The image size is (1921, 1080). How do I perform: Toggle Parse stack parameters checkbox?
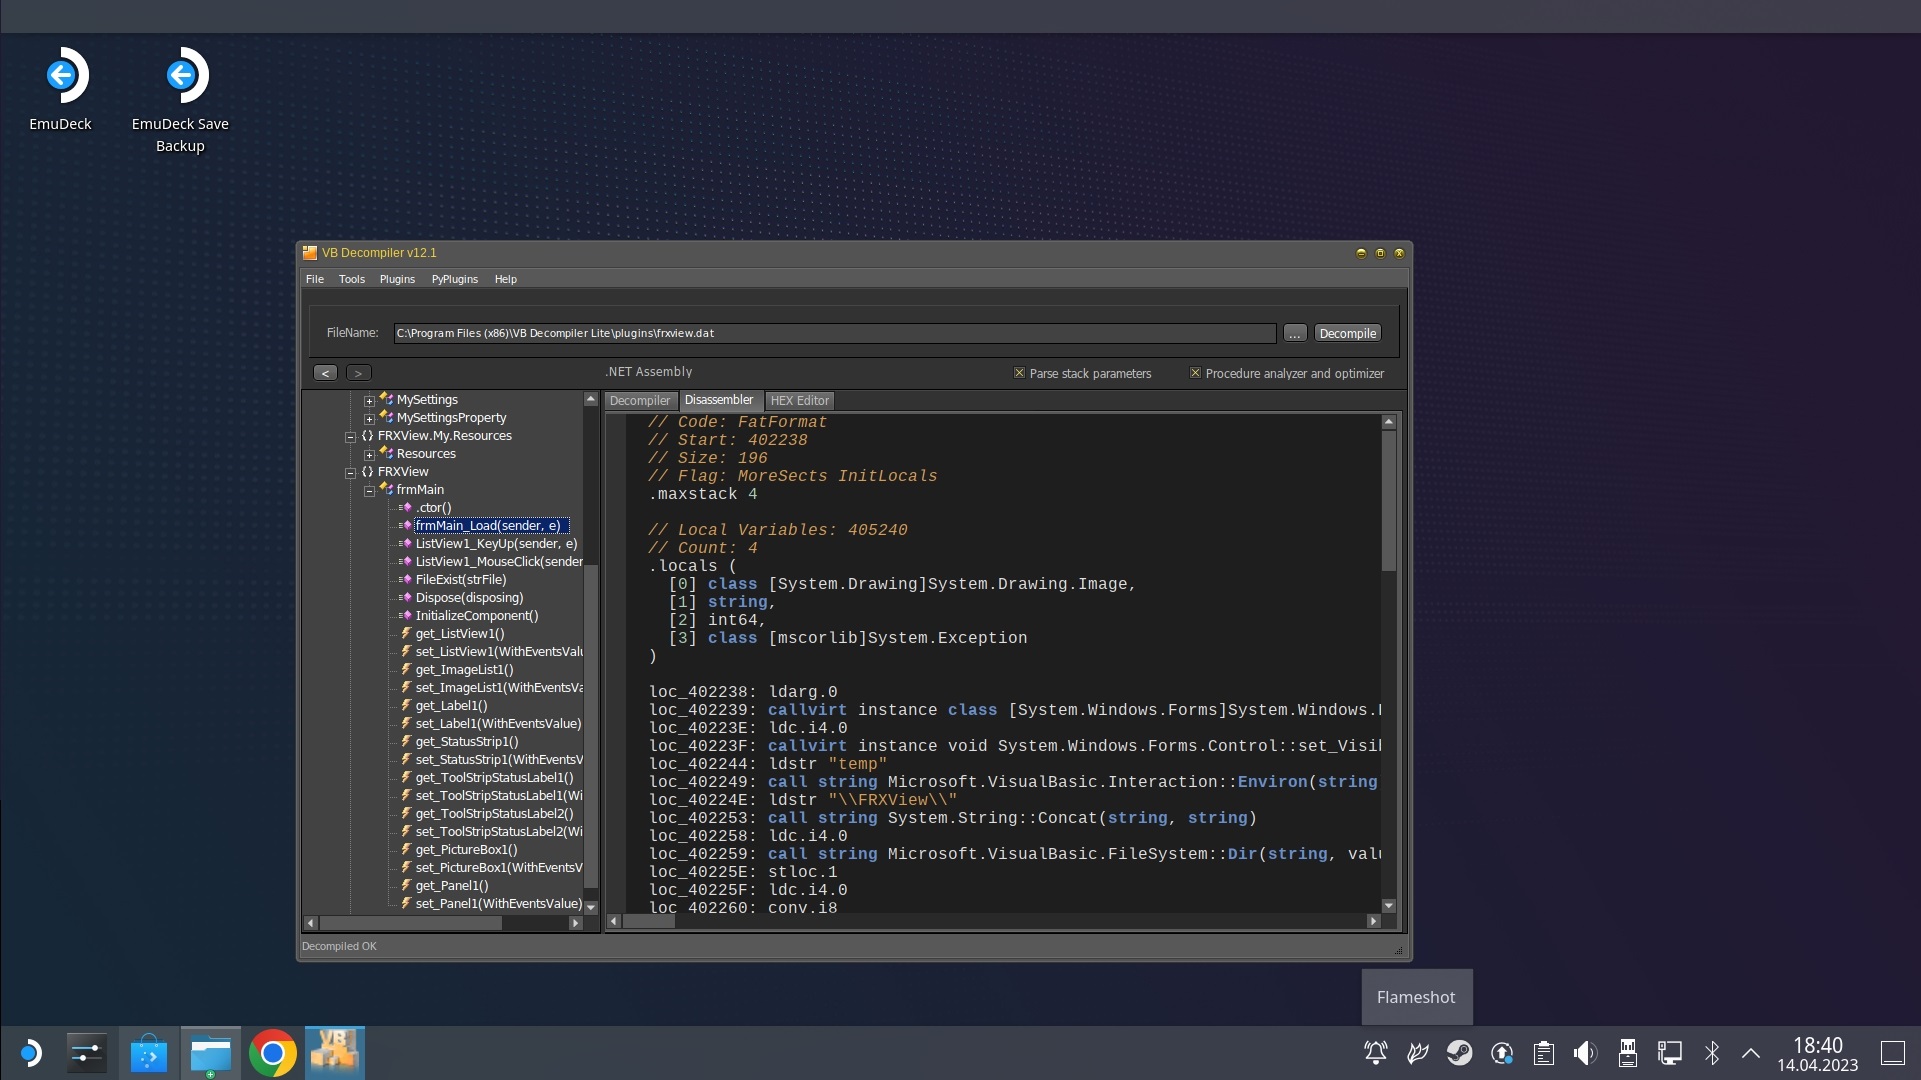(x=1019, y=373)
